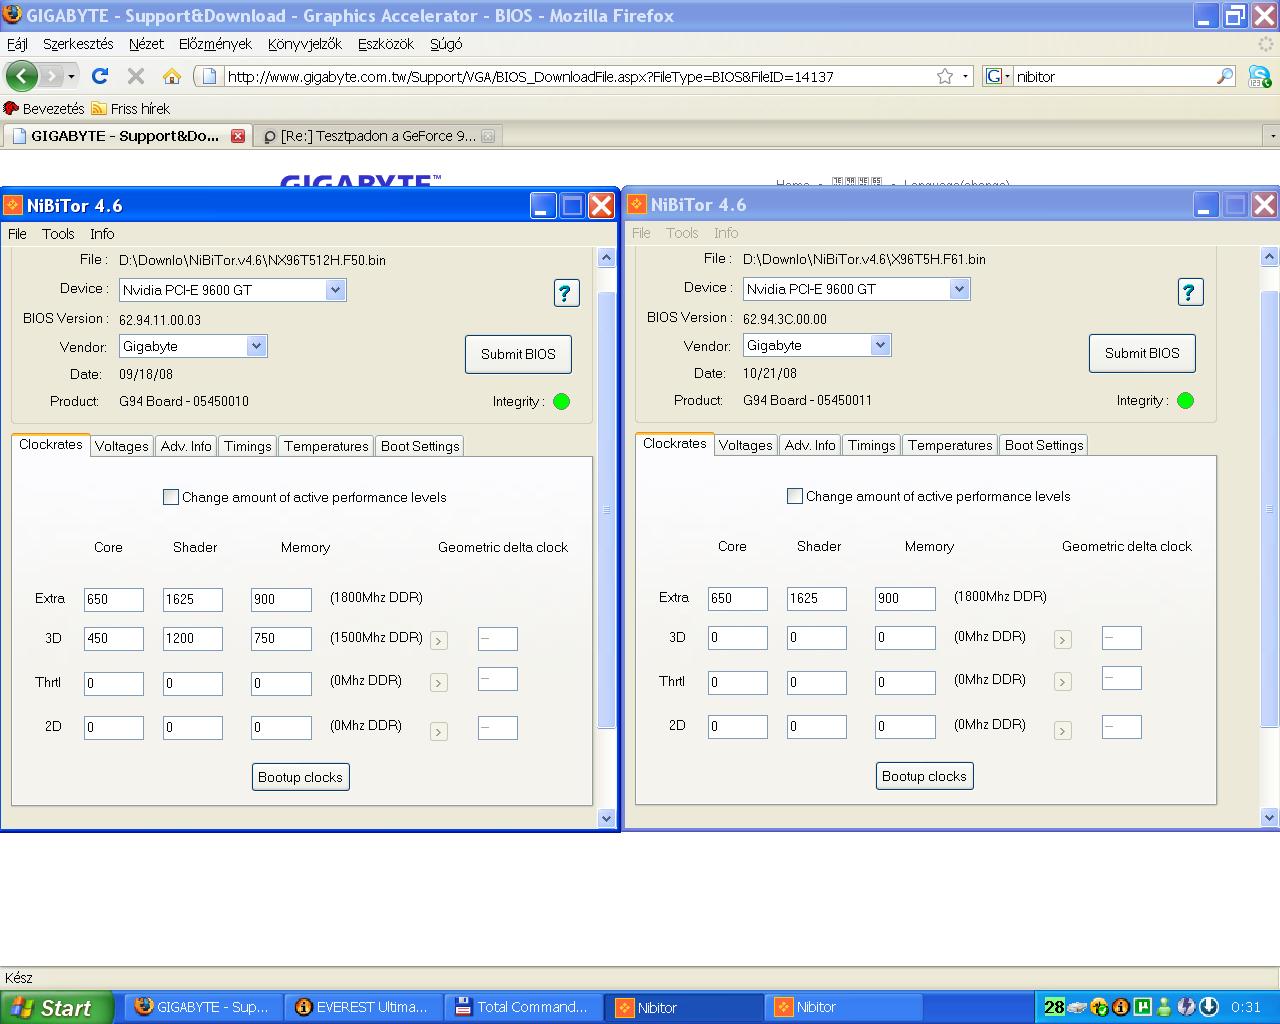
Task: Open Tools menu in left NiBiTor
Action: point(58,234)
